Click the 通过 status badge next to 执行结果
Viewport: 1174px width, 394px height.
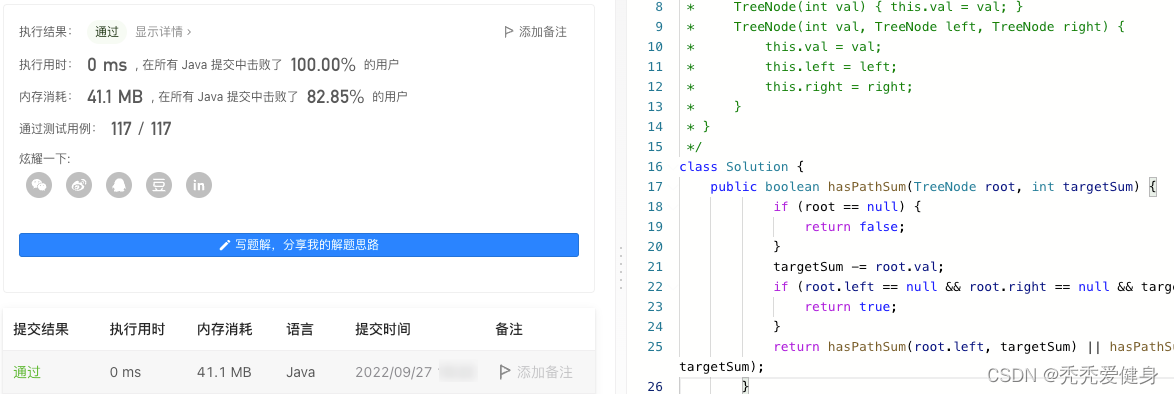[x=107, y=32]
